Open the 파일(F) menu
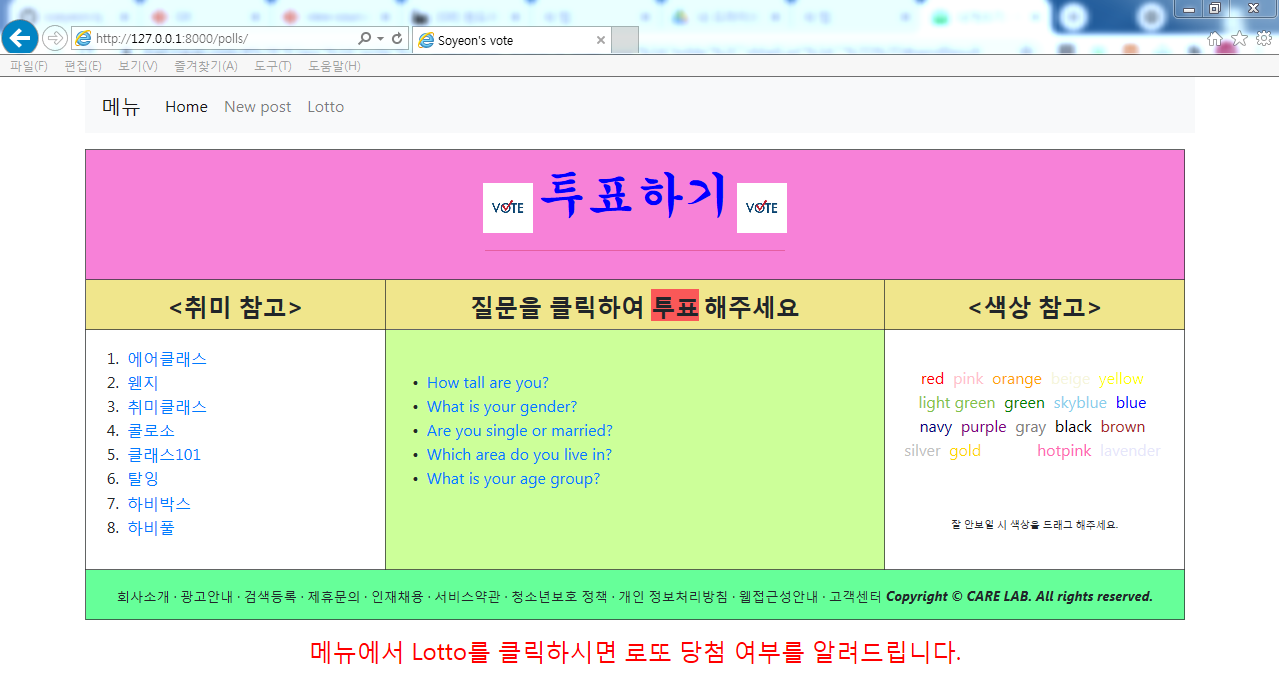This screenshot has width=1279, height=680. [29, 64]
